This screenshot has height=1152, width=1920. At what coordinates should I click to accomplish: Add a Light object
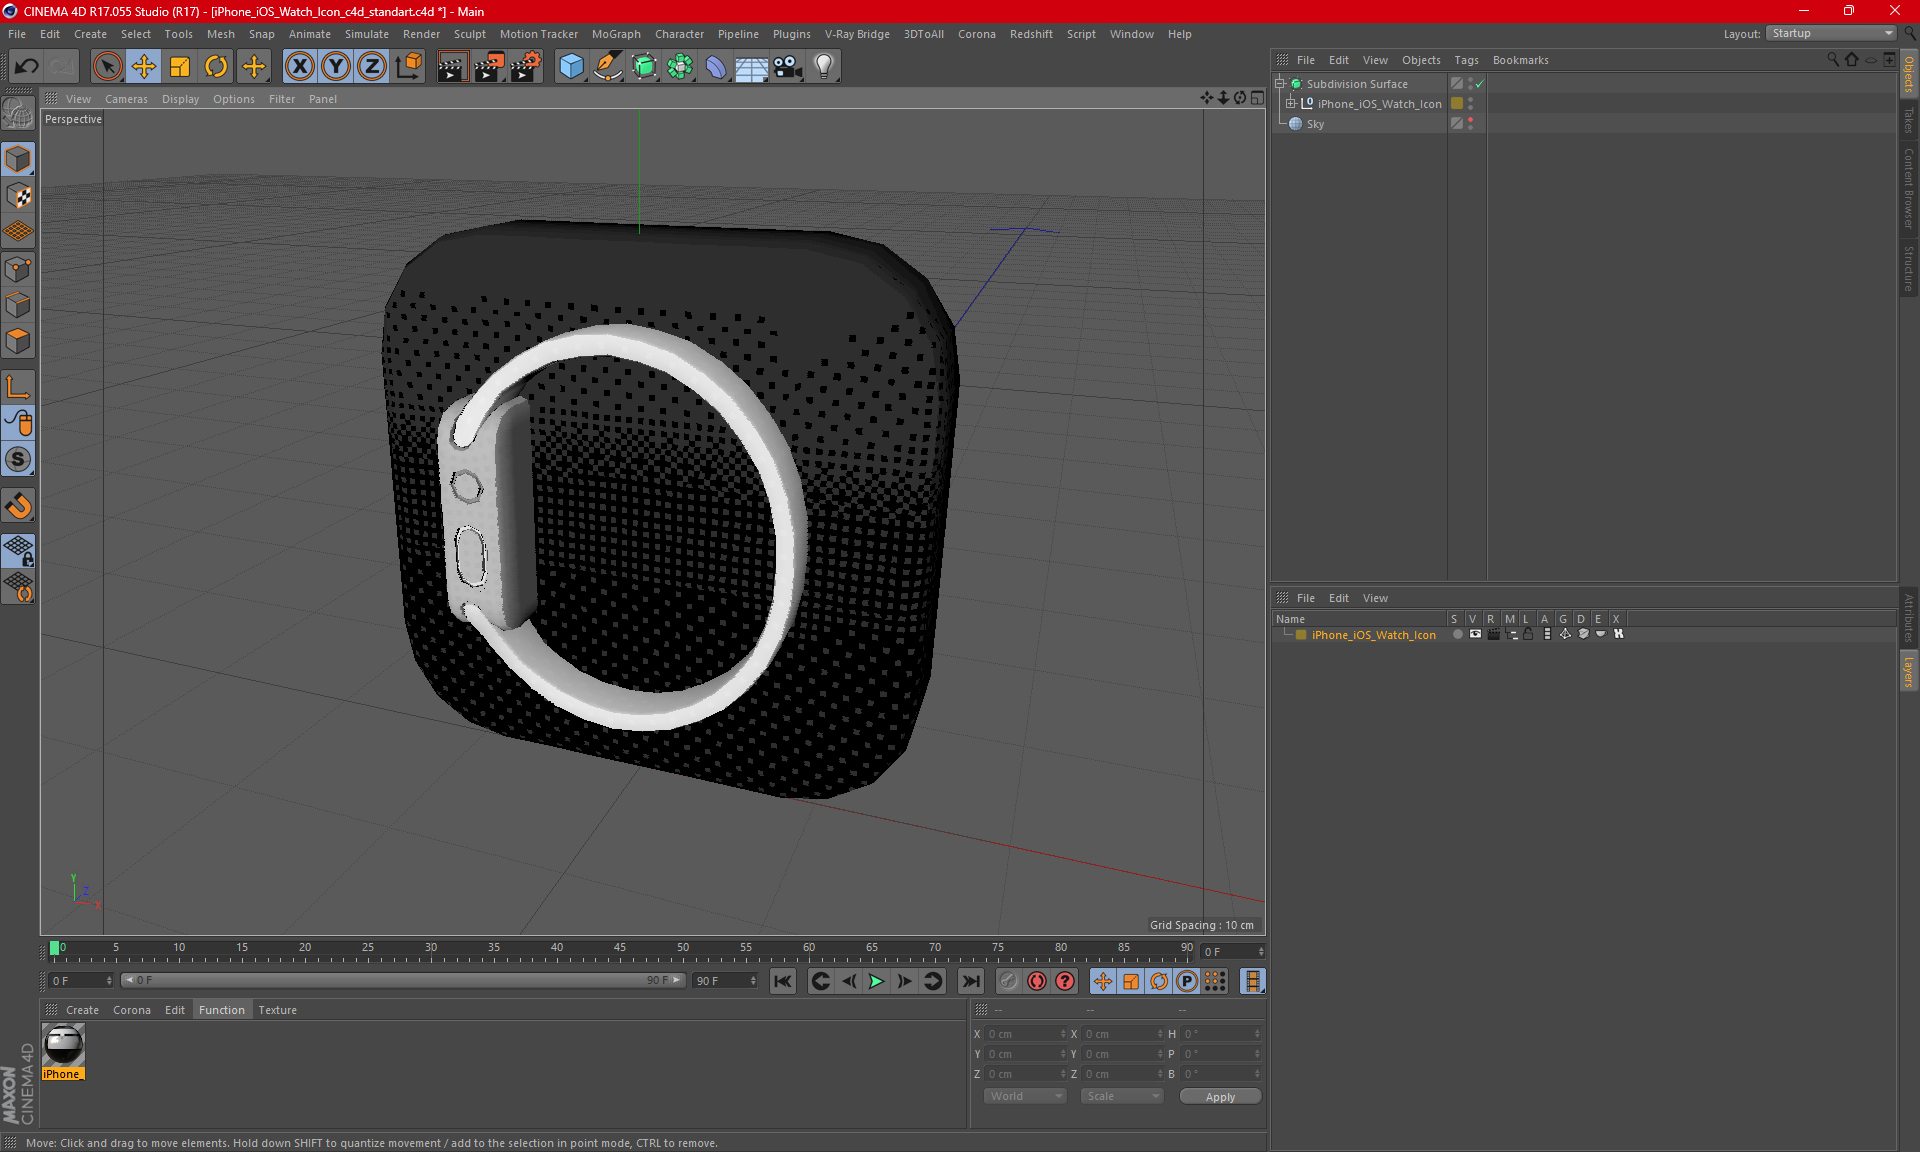tap(824, 67)
